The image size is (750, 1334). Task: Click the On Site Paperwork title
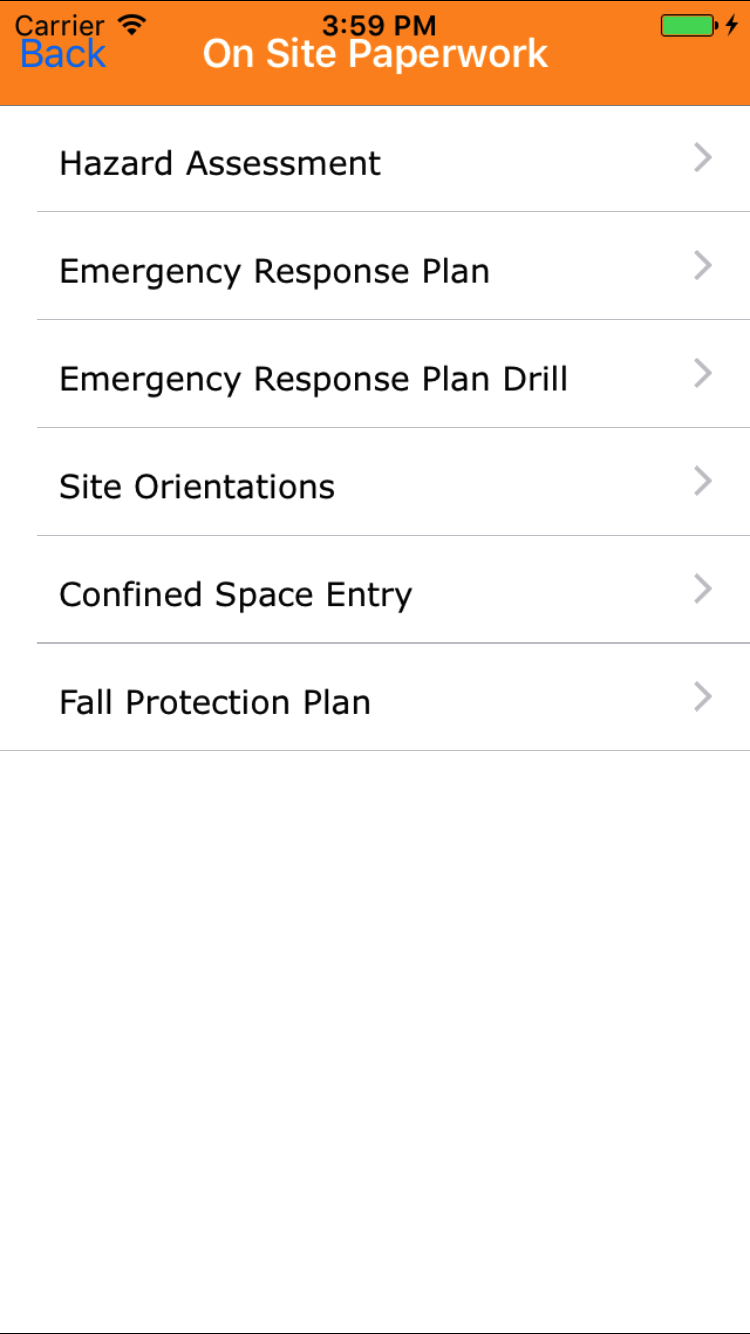click(x=375, y=55)
